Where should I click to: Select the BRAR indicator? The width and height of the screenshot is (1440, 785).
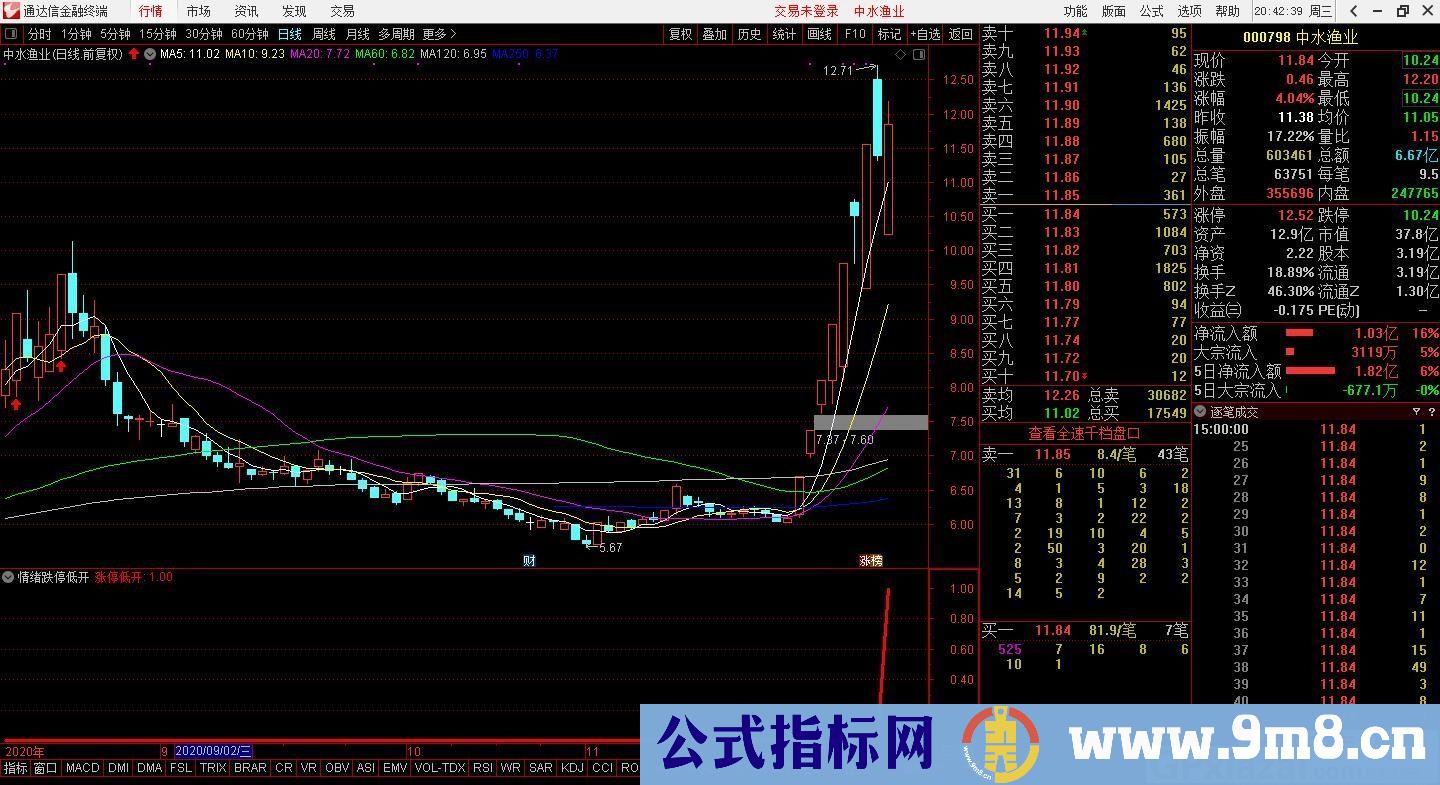[250, 768]
